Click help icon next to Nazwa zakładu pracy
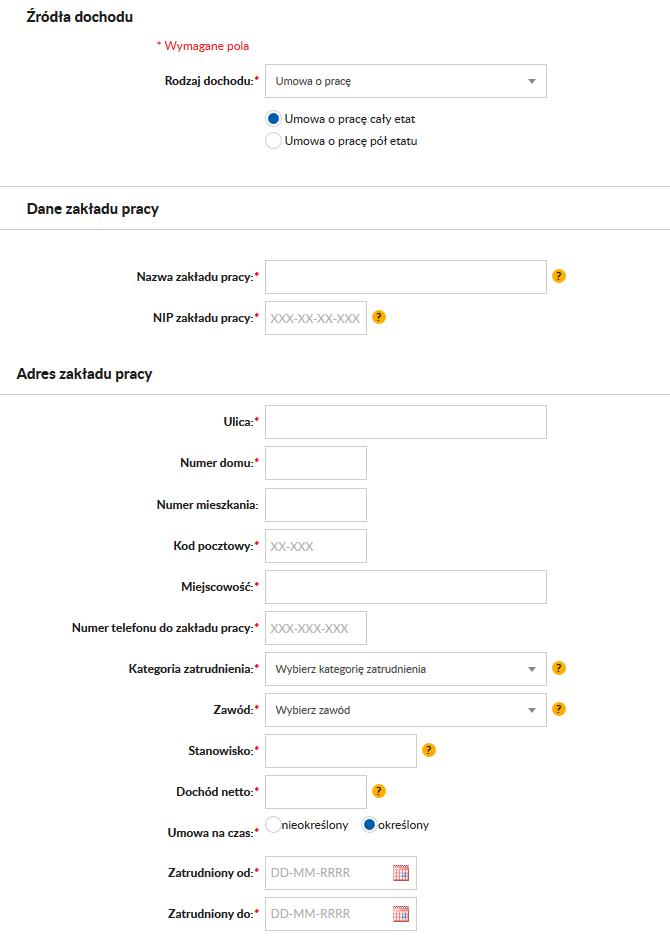The height and width of the screenshot is (936, 670). click(559, 276)
